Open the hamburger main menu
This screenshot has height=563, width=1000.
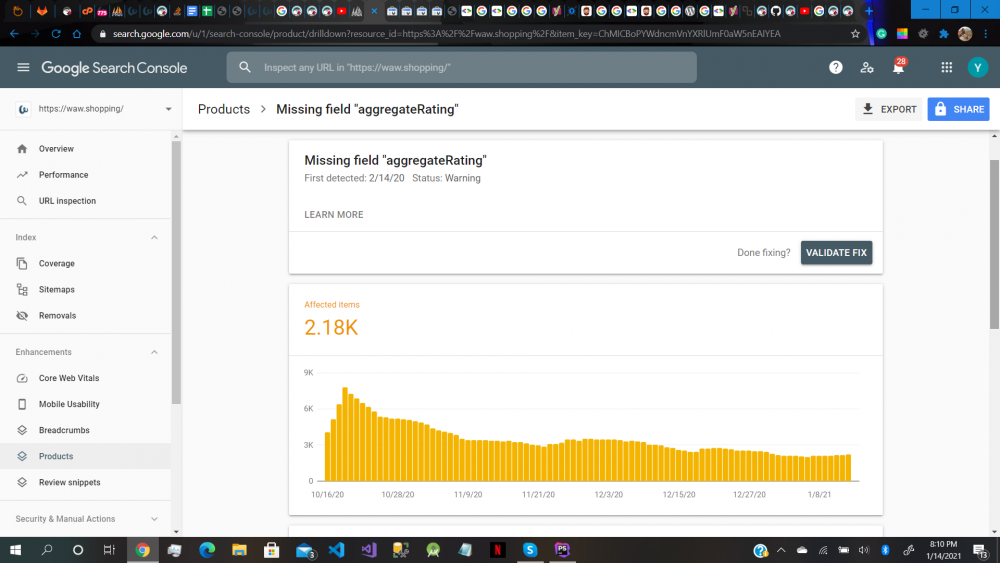click(x=23, y=67)
